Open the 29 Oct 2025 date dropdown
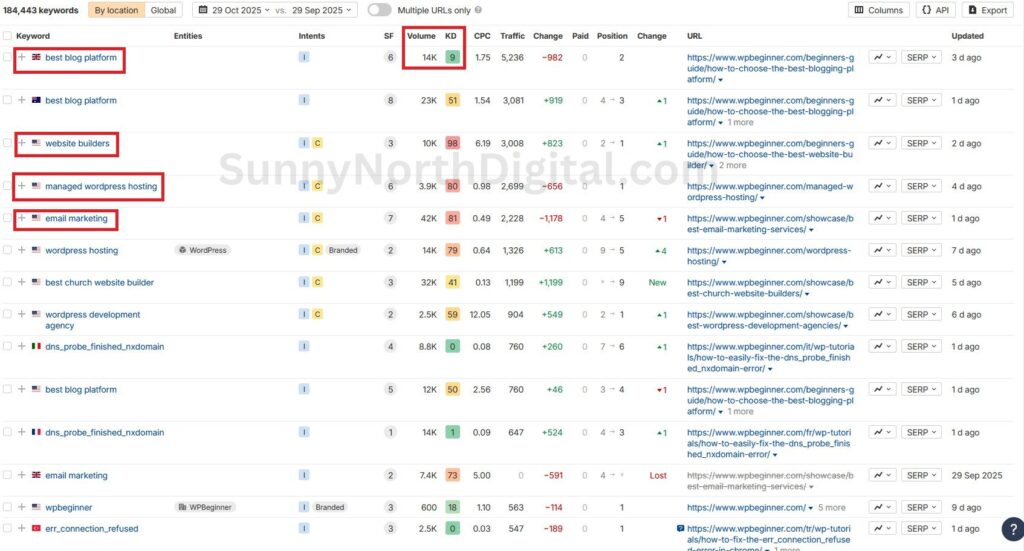Image resolution: width=1024 pixels, height=551 pixels. click(240, 10)
